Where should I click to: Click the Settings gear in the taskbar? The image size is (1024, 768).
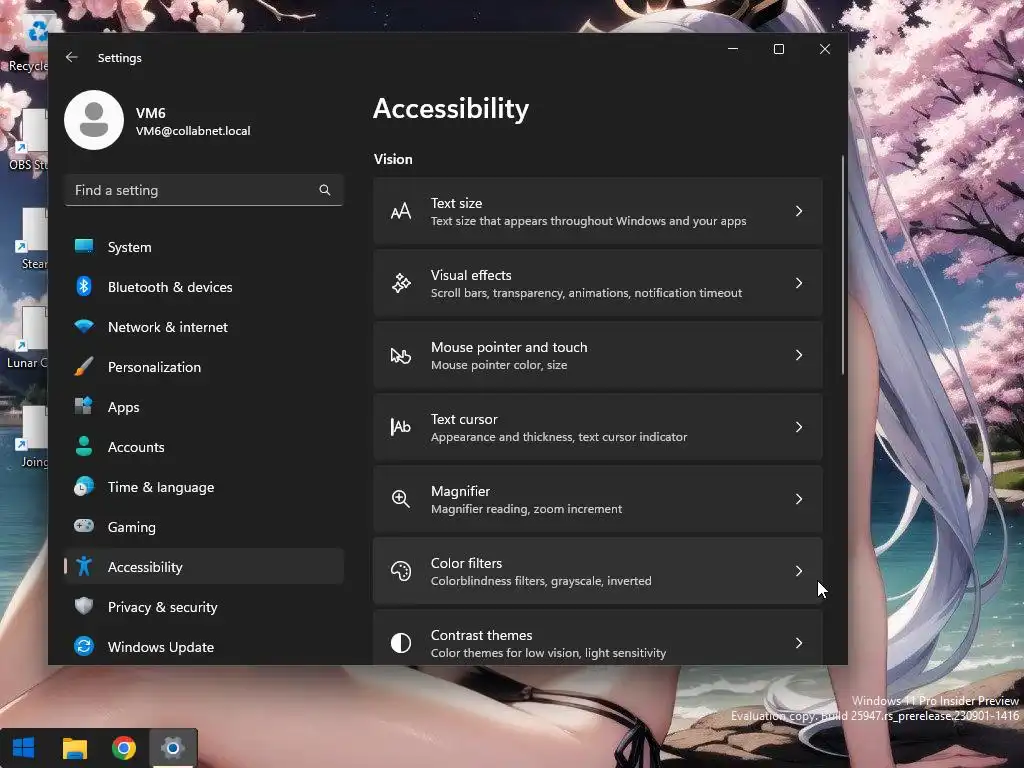tap(173, 748)
